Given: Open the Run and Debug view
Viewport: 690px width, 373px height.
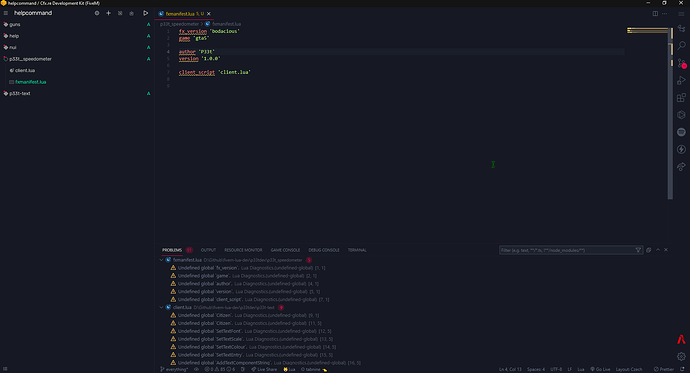Looking at the screenshot, I should click(x=681, y=80).
